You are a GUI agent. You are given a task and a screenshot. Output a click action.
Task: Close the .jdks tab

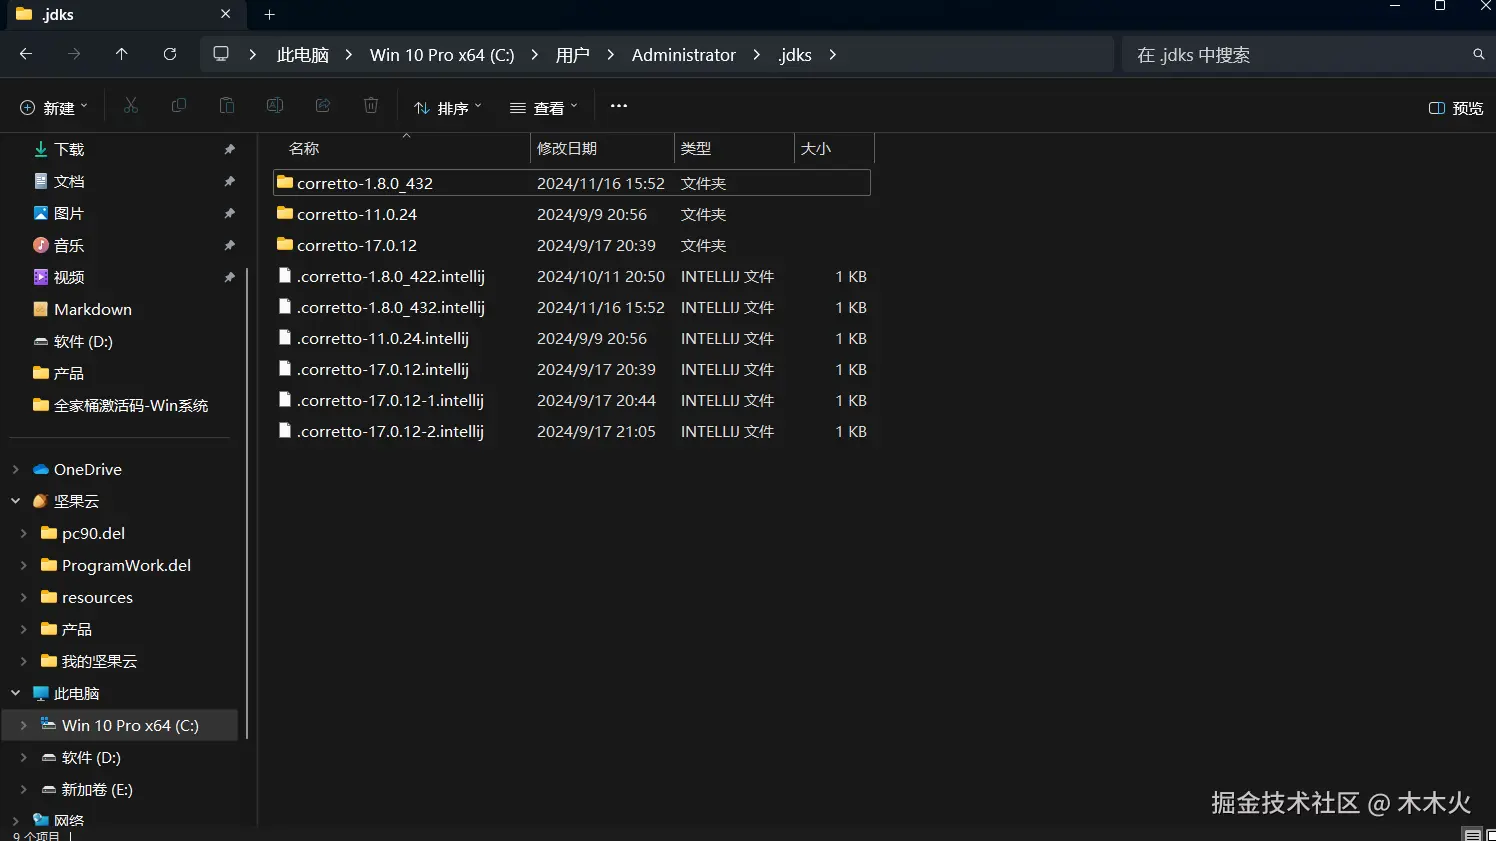point(225,14)
